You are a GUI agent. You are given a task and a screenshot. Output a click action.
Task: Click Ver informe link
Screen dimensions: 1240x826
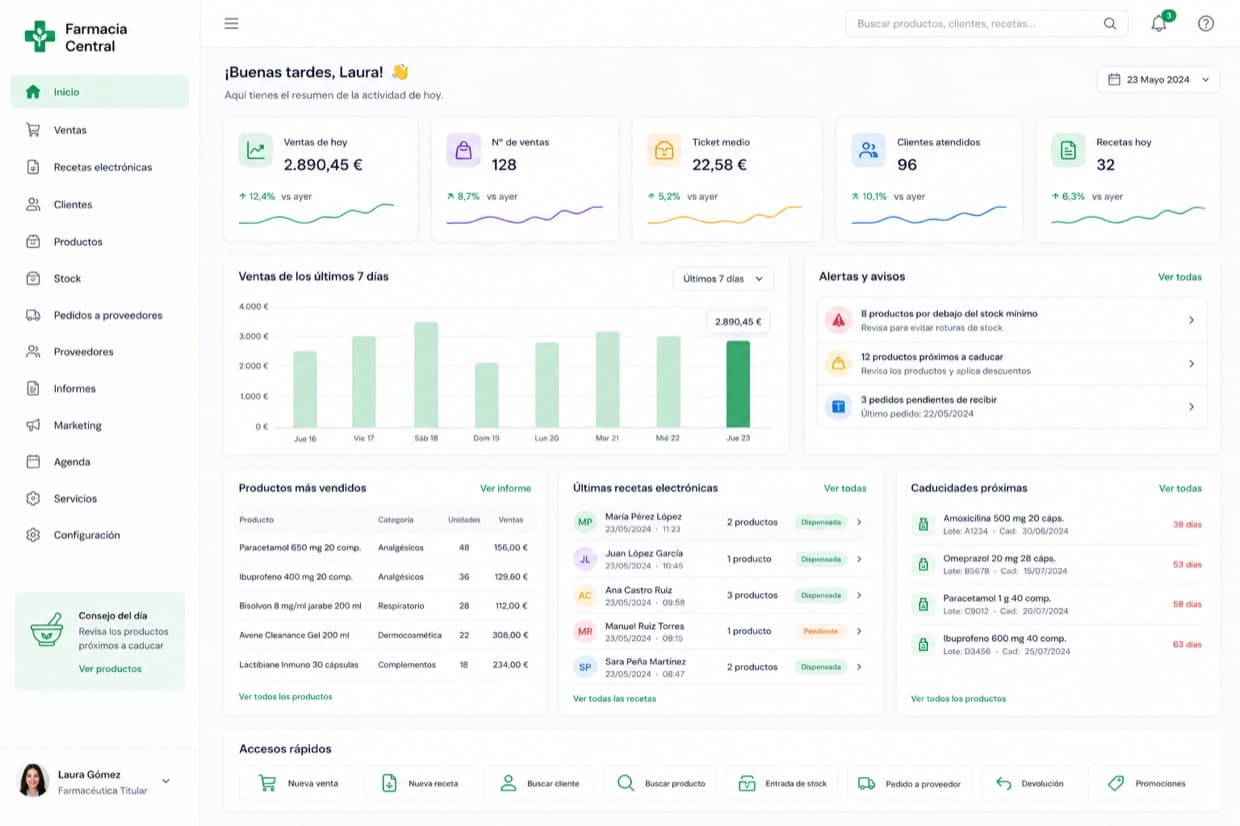click(x=505, y=488)
